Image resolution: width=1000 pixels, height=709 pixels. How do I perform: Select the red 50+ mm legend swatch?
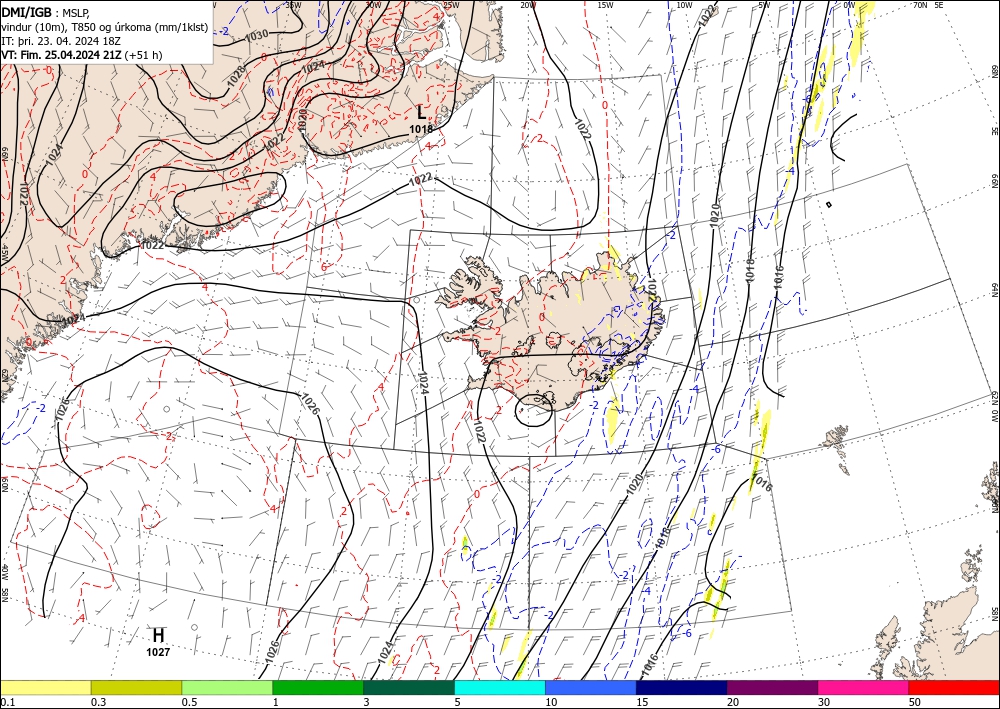coord(954,687)
